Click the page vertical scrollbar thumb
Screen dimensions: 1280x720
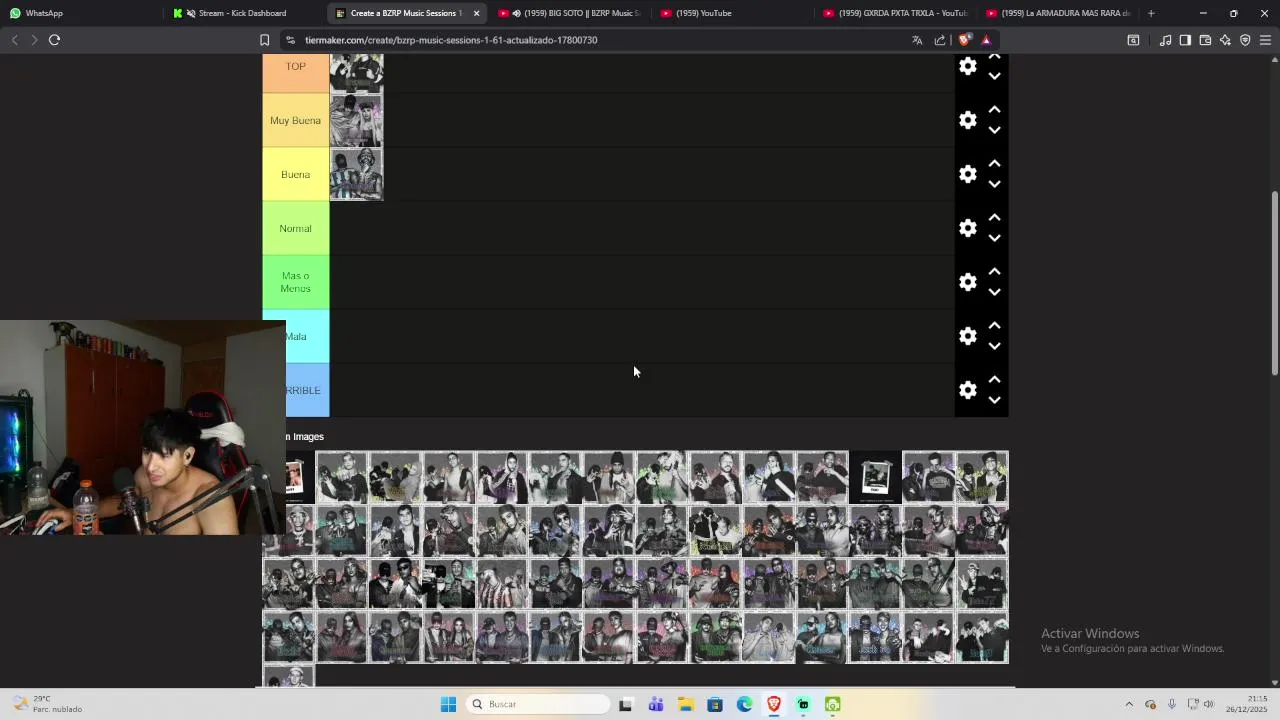click(1274, 283)
